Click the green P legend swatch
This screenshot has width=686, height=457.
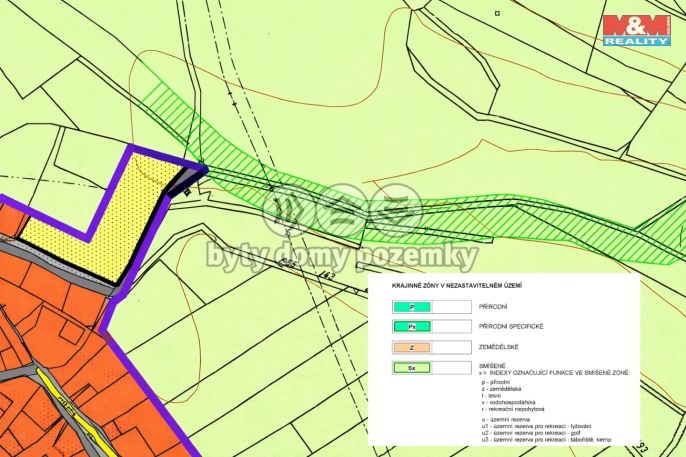[410, 309]
